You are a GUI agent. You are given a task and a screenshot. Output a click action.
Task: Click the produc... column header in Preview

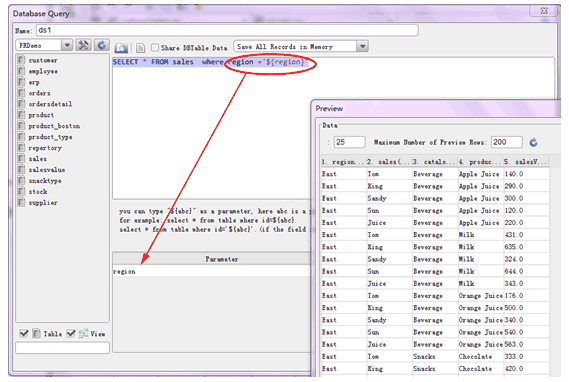(x=480, y=162)
